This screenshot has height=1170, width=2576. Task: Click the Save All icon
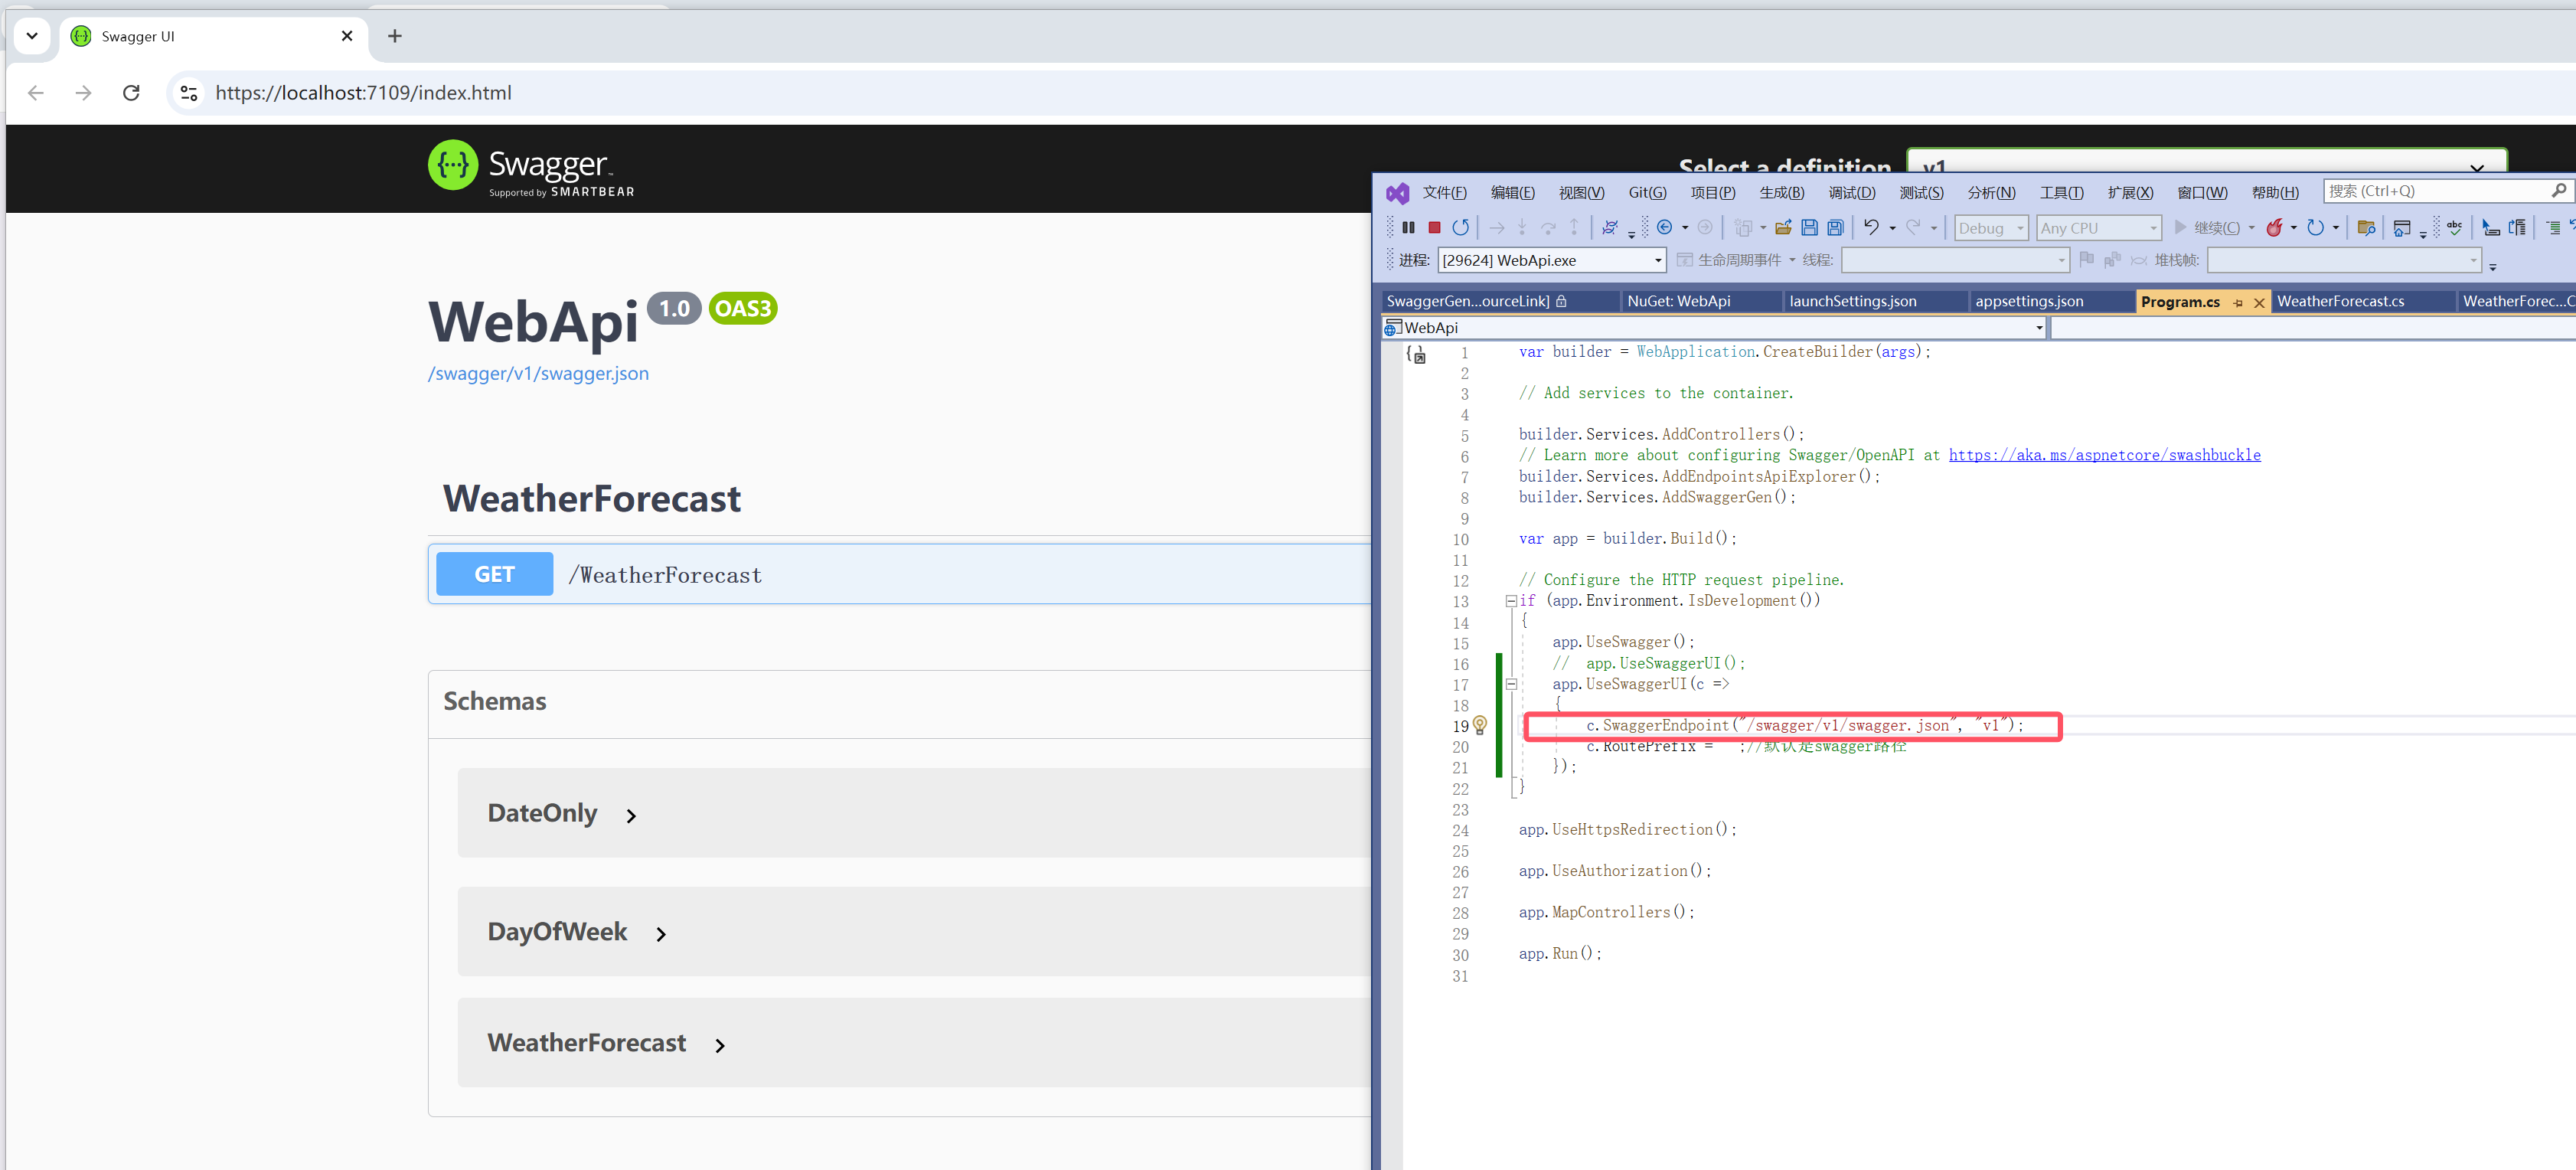pos(1835,228)
